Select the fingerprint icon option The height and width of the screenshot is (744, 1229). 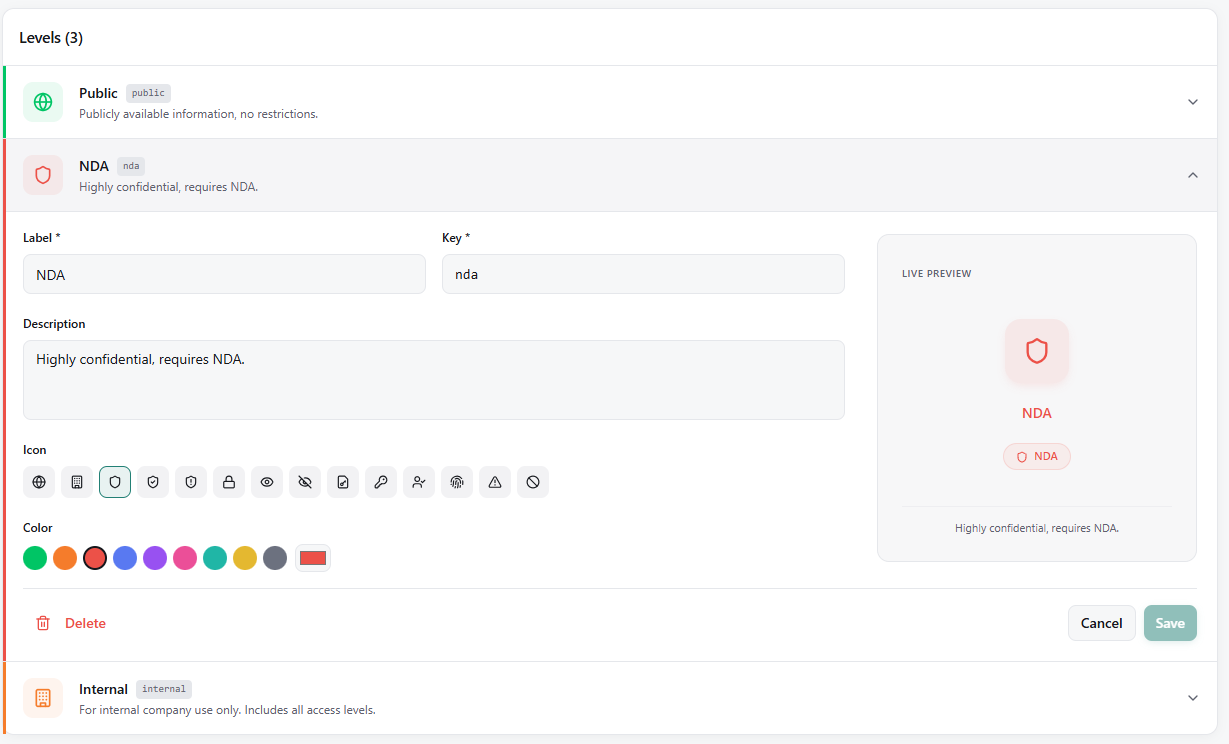point(457,482)
